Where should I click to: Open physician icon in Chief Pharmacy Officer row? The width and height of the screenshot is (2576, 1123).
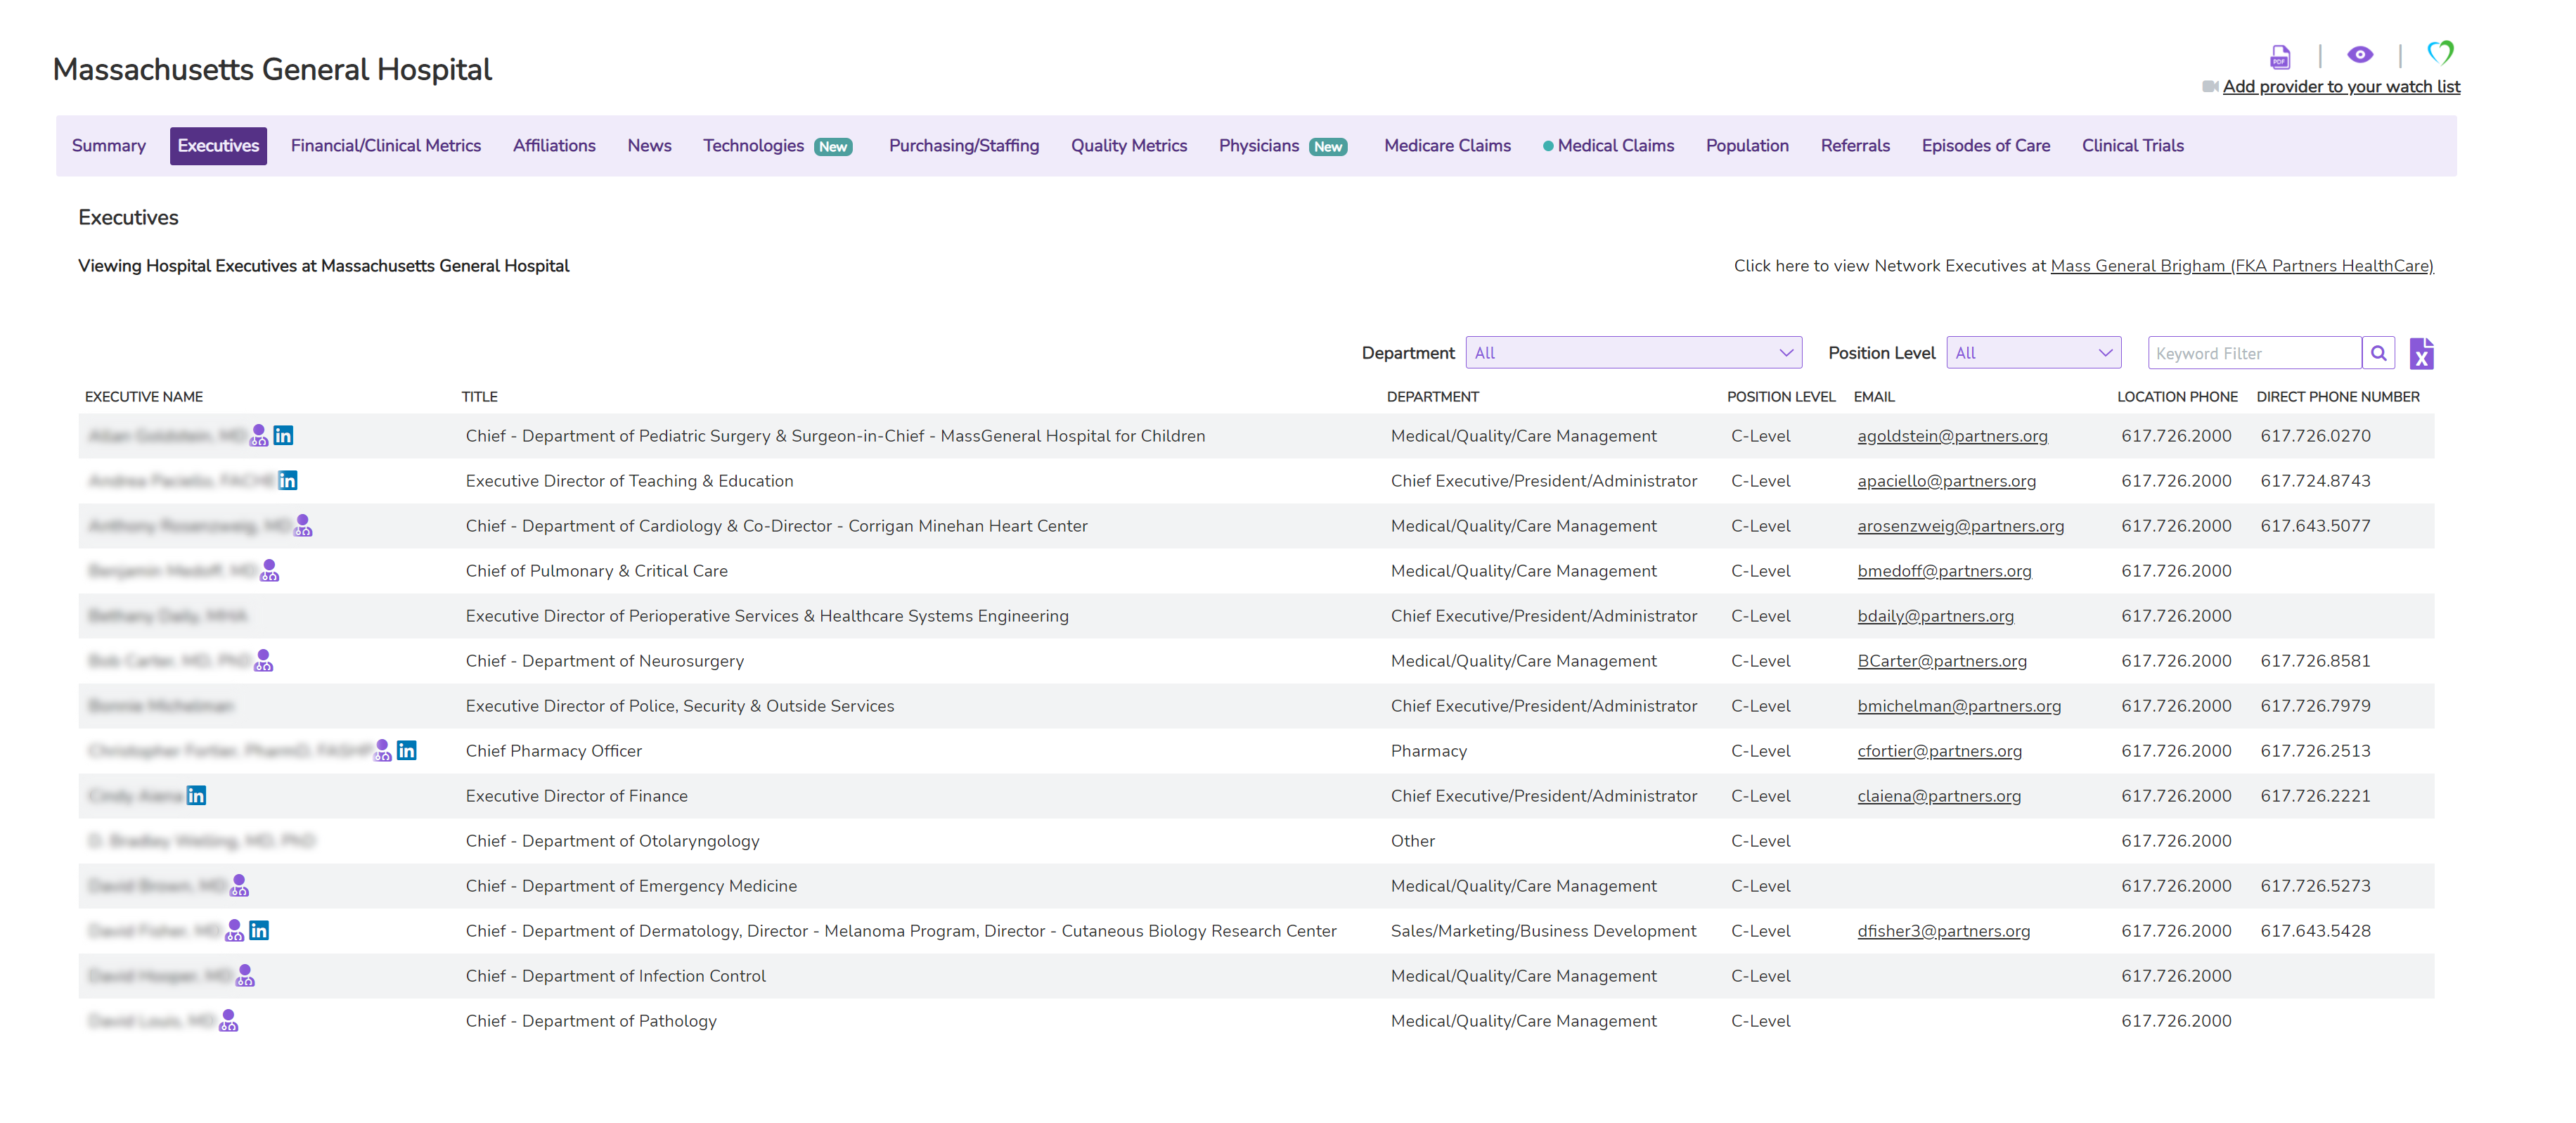pyautogui.click(x=382, y=750)
